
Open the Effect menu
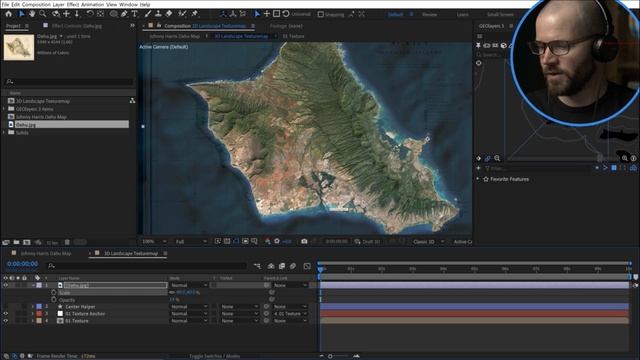73,4
